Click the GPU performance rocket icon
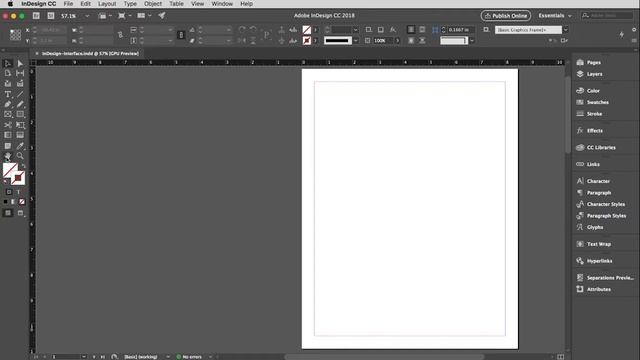640x360 pixels. 162,16
